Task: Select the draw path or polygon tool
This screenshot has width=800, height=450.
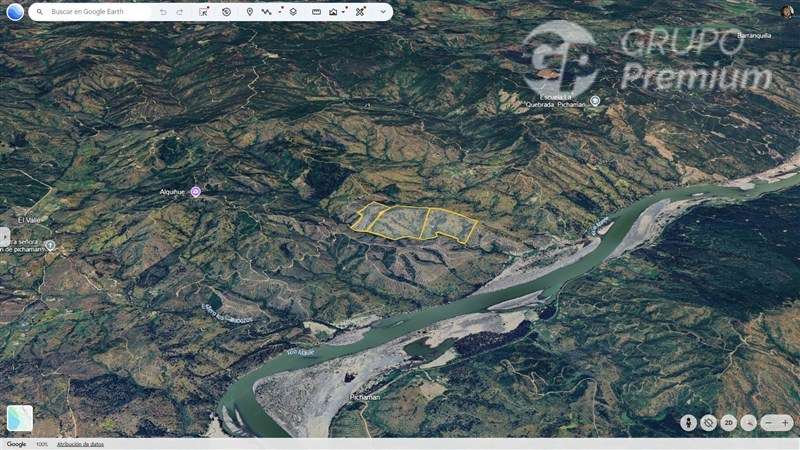Action: click(266, 12)
